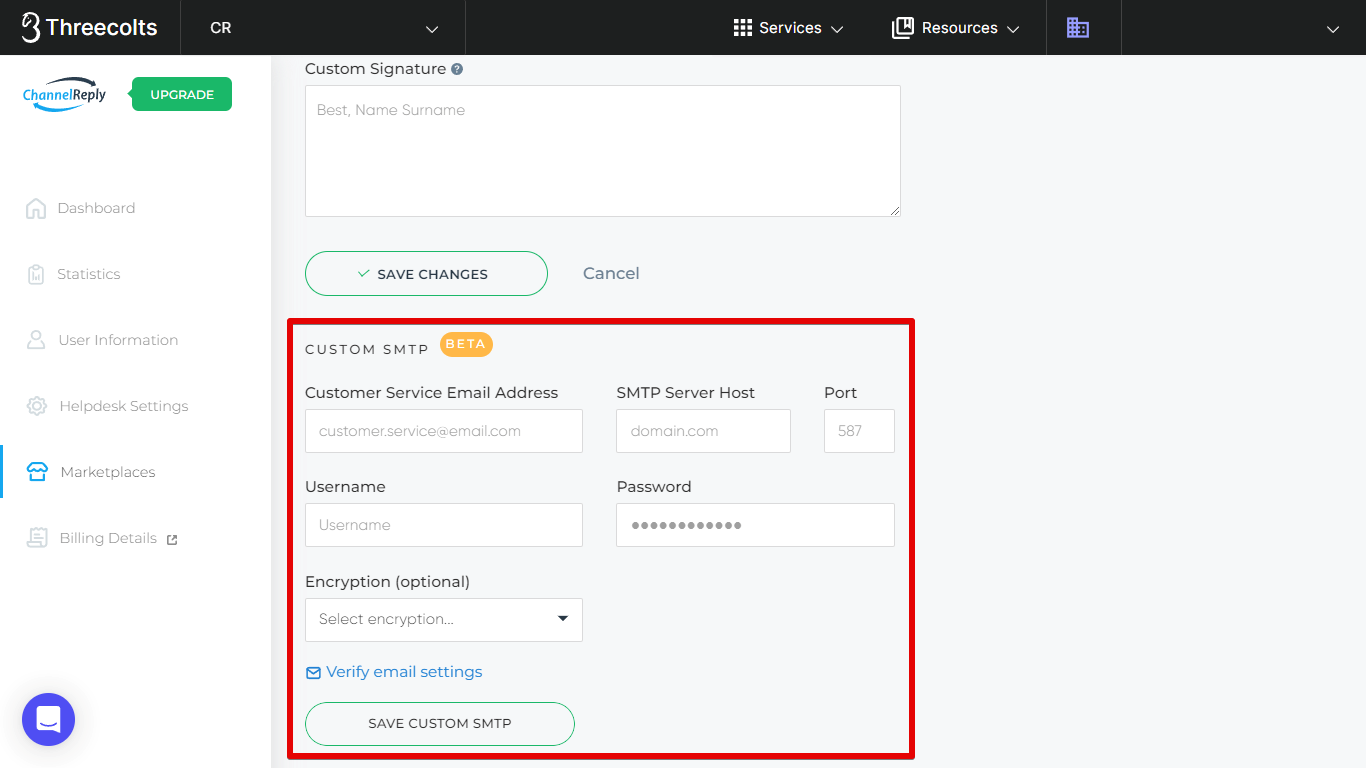The width and height of the screenshot is (1366, 768).
Task: Expand the Services menu chevron
Action: click(x=837, y=29)
